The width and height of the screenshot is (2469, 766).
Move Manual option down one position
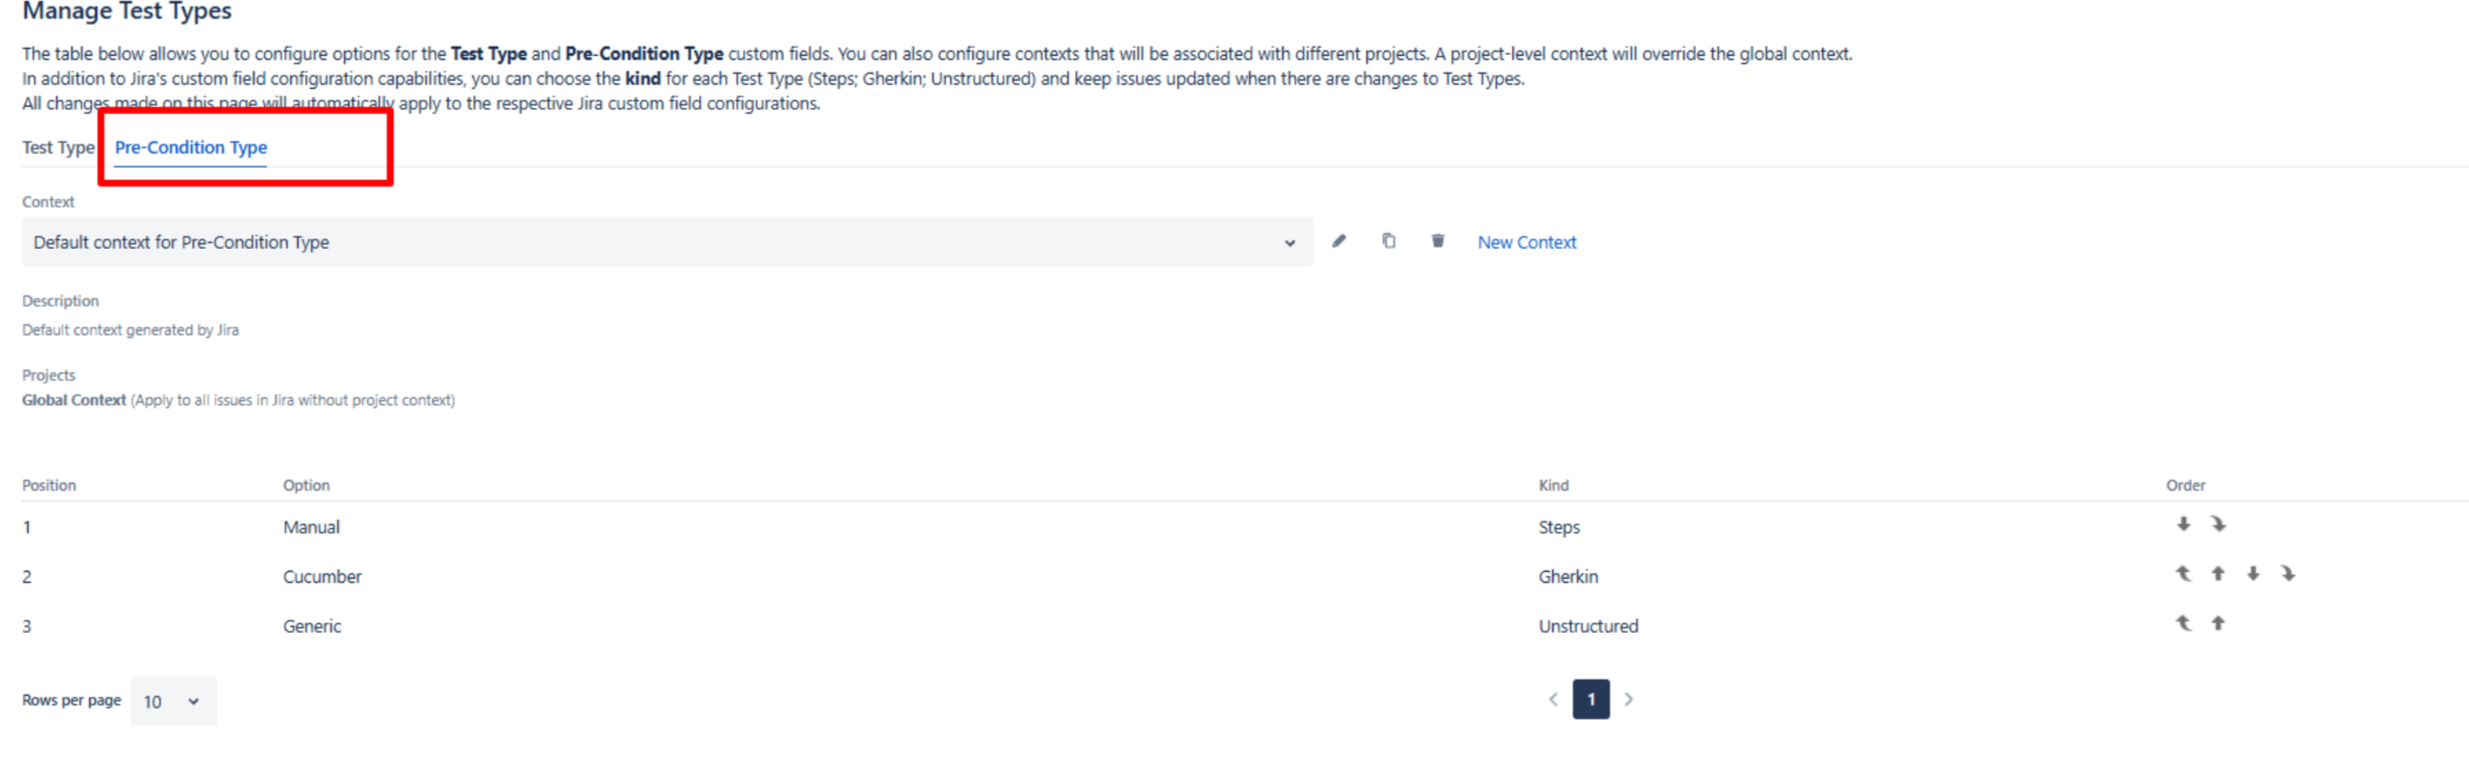click(2183, 524)
